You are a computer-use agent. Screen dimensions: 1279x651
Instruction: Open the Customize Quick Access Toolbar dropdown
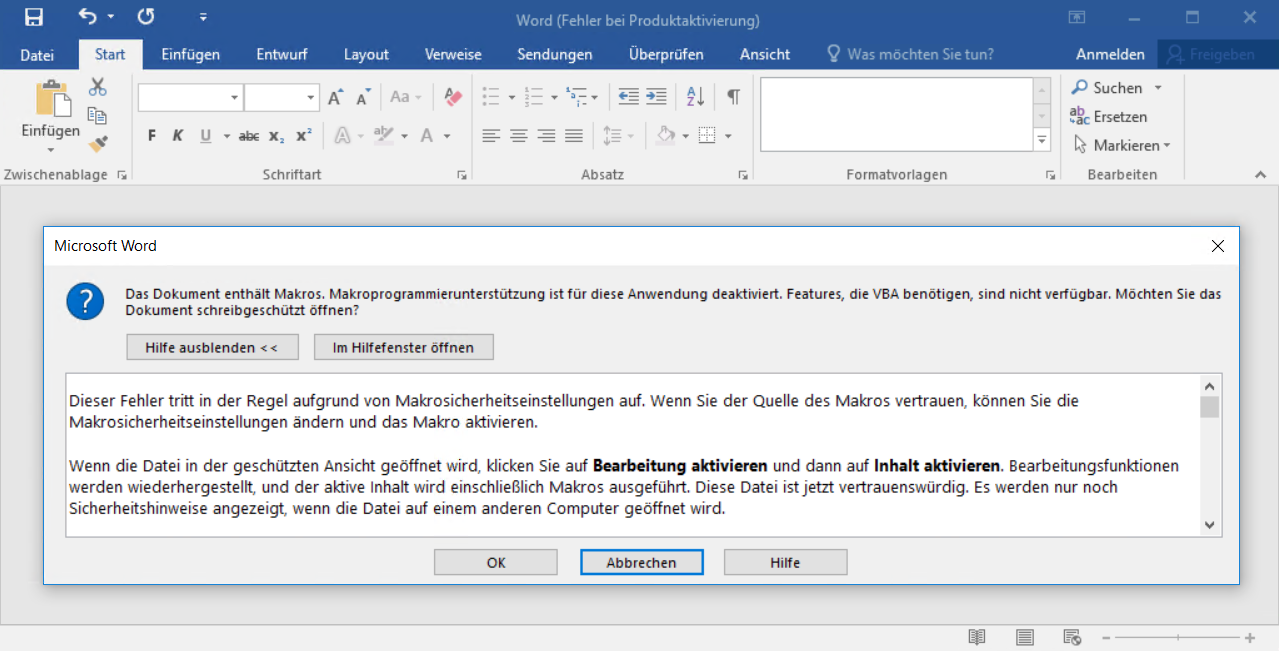(203, 17)
